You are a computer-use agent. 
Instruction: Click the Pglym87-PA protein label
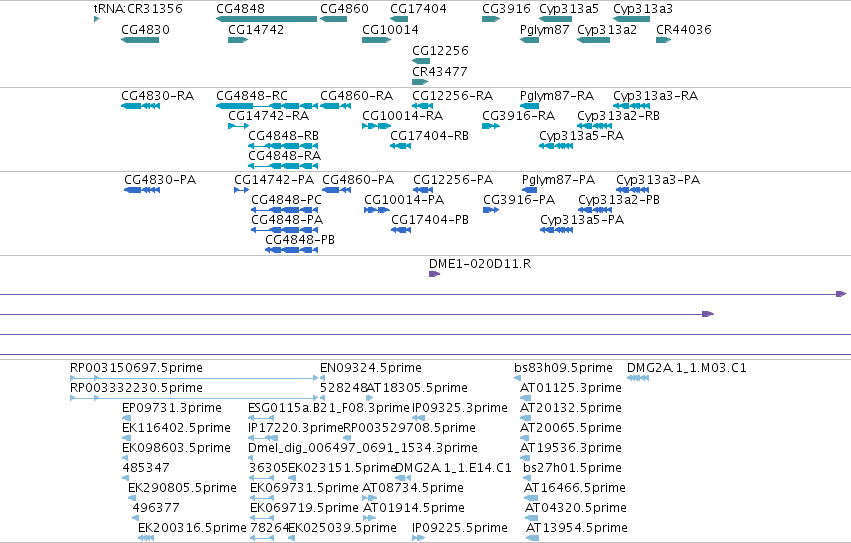tap(558, 180)
